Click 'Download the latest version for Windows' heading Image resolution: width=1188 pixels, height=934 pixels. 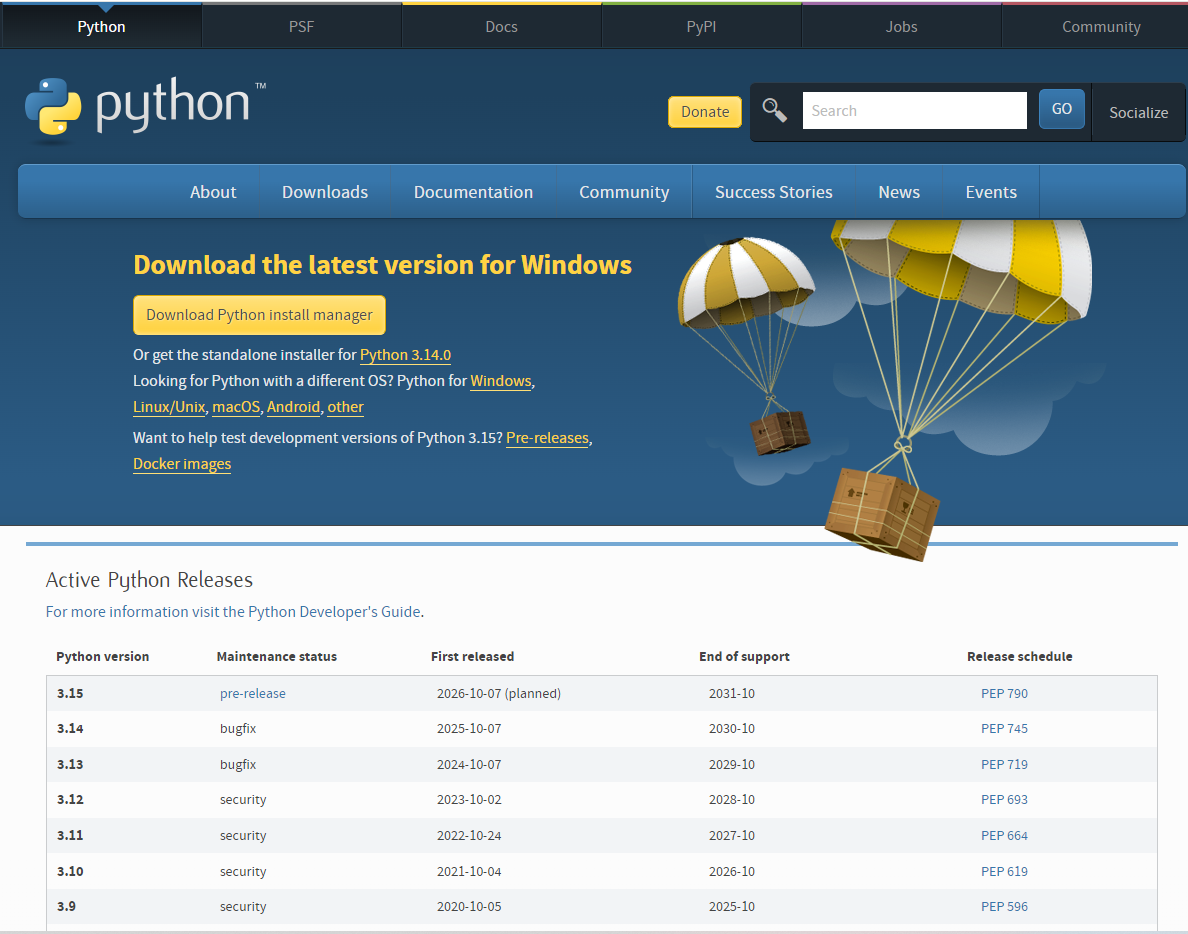click(x=383, y=264)
